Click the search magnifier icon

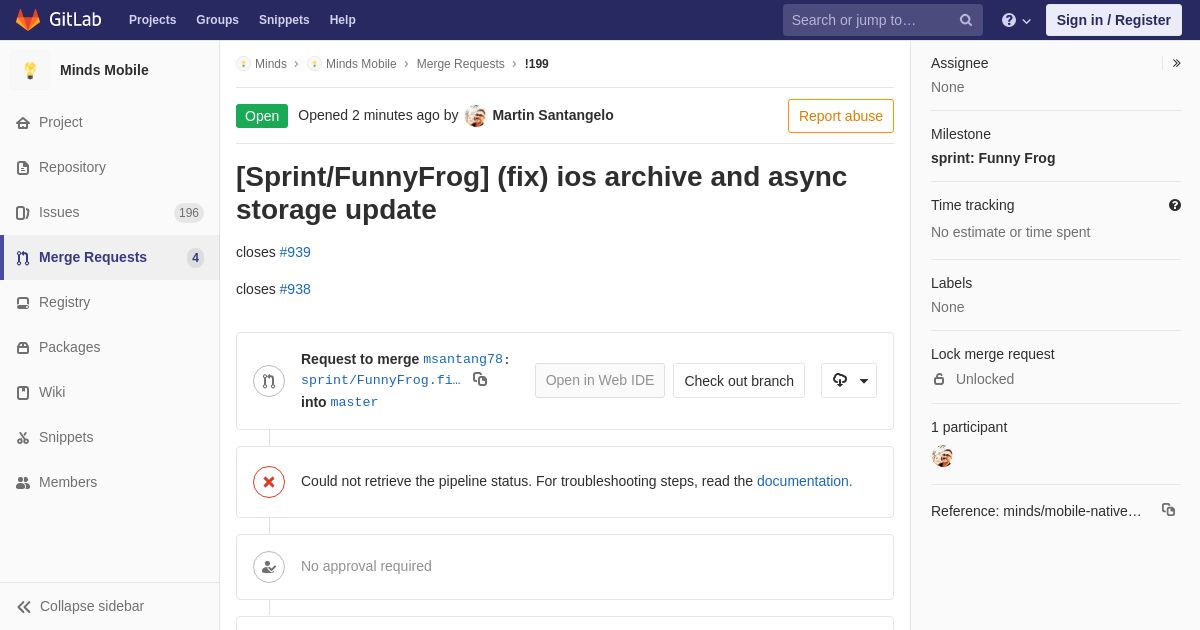(966, 20)
